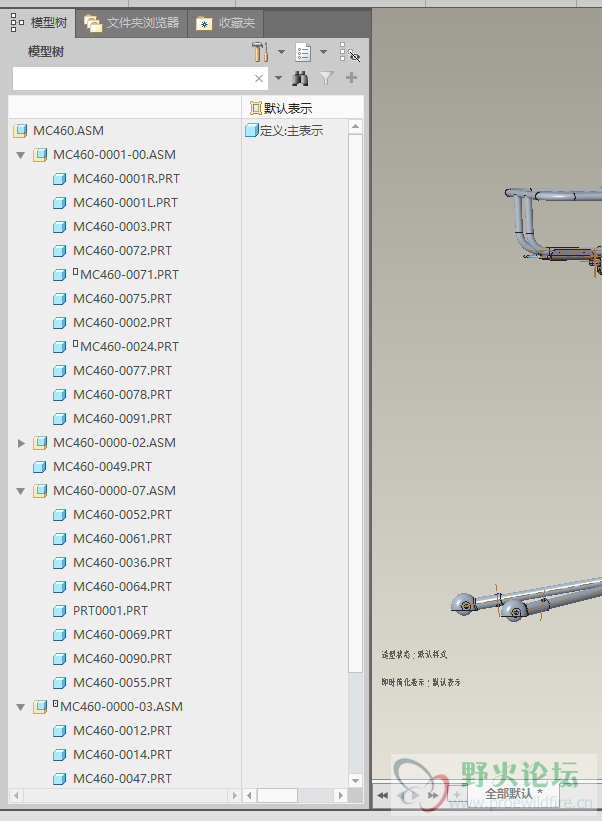Click the tree filter funnel icon

point(327,79)
